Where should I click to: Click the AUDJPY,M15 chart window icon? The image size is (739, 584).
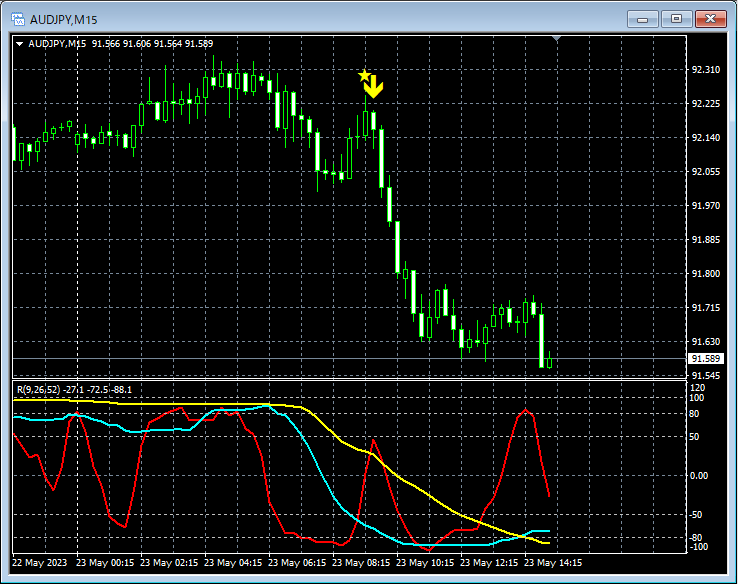coord(18,19)
